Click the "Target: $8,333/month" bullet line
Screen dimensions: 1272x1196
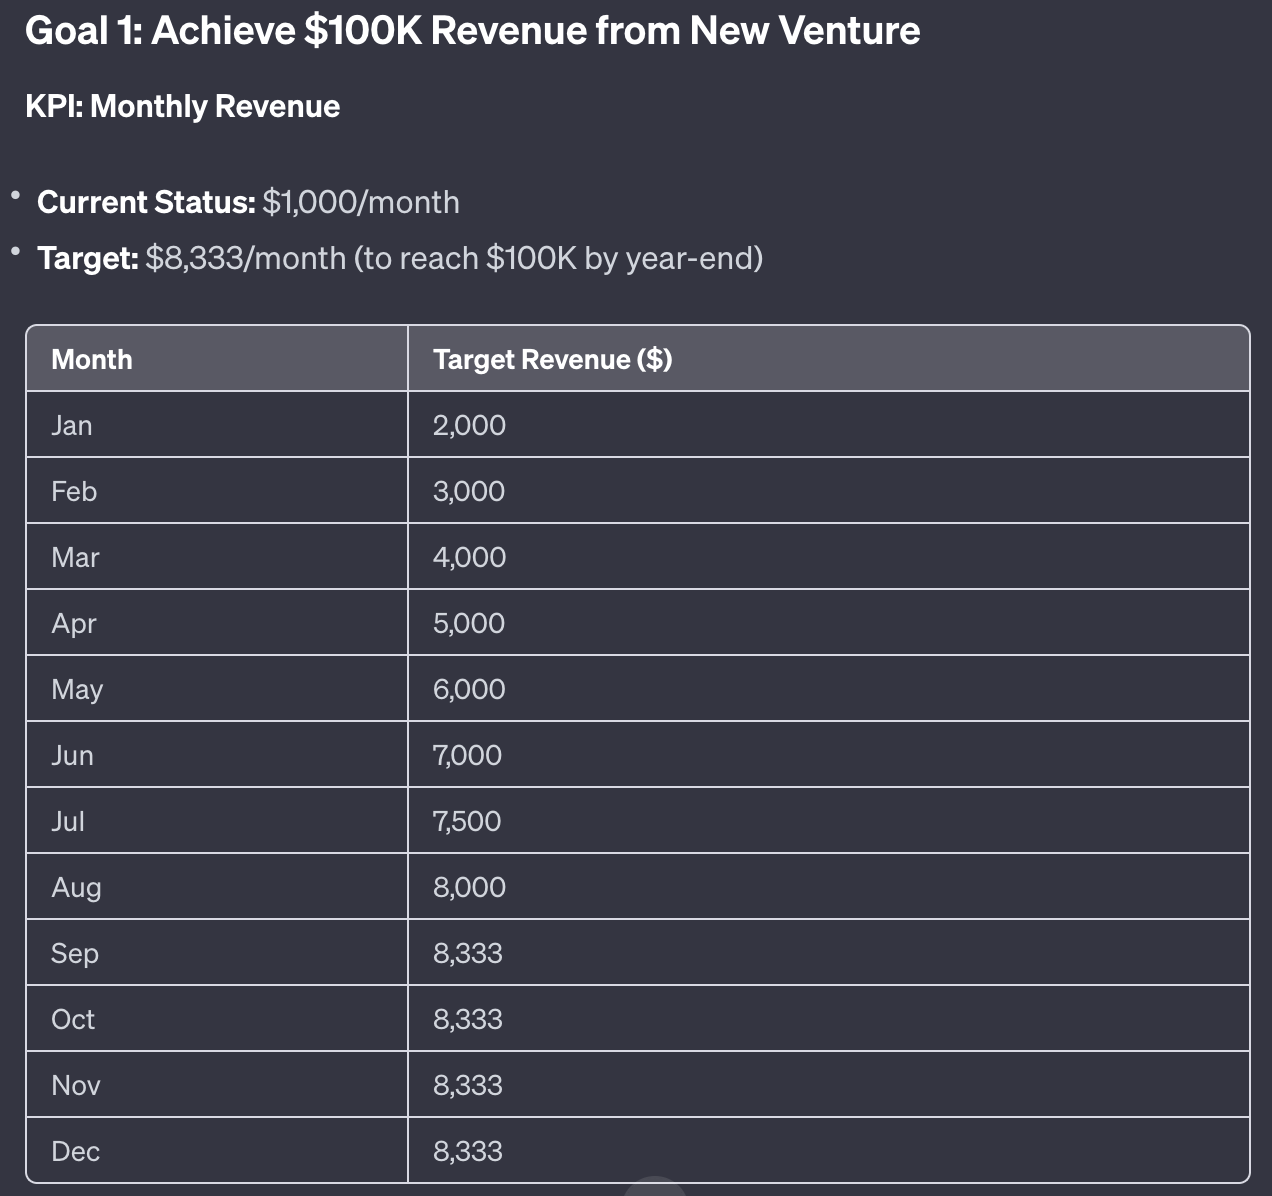point(399,258)
